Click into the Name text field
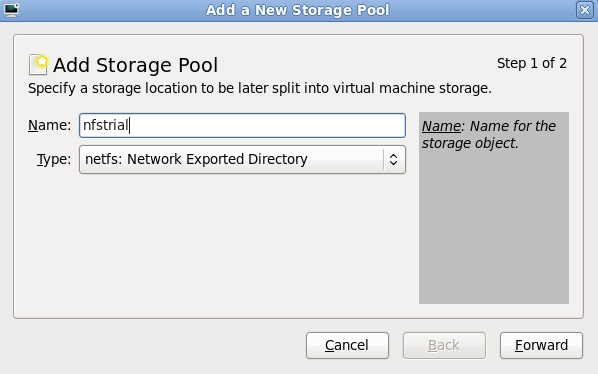This screenshot has height=374, width=598. point(242,125)
